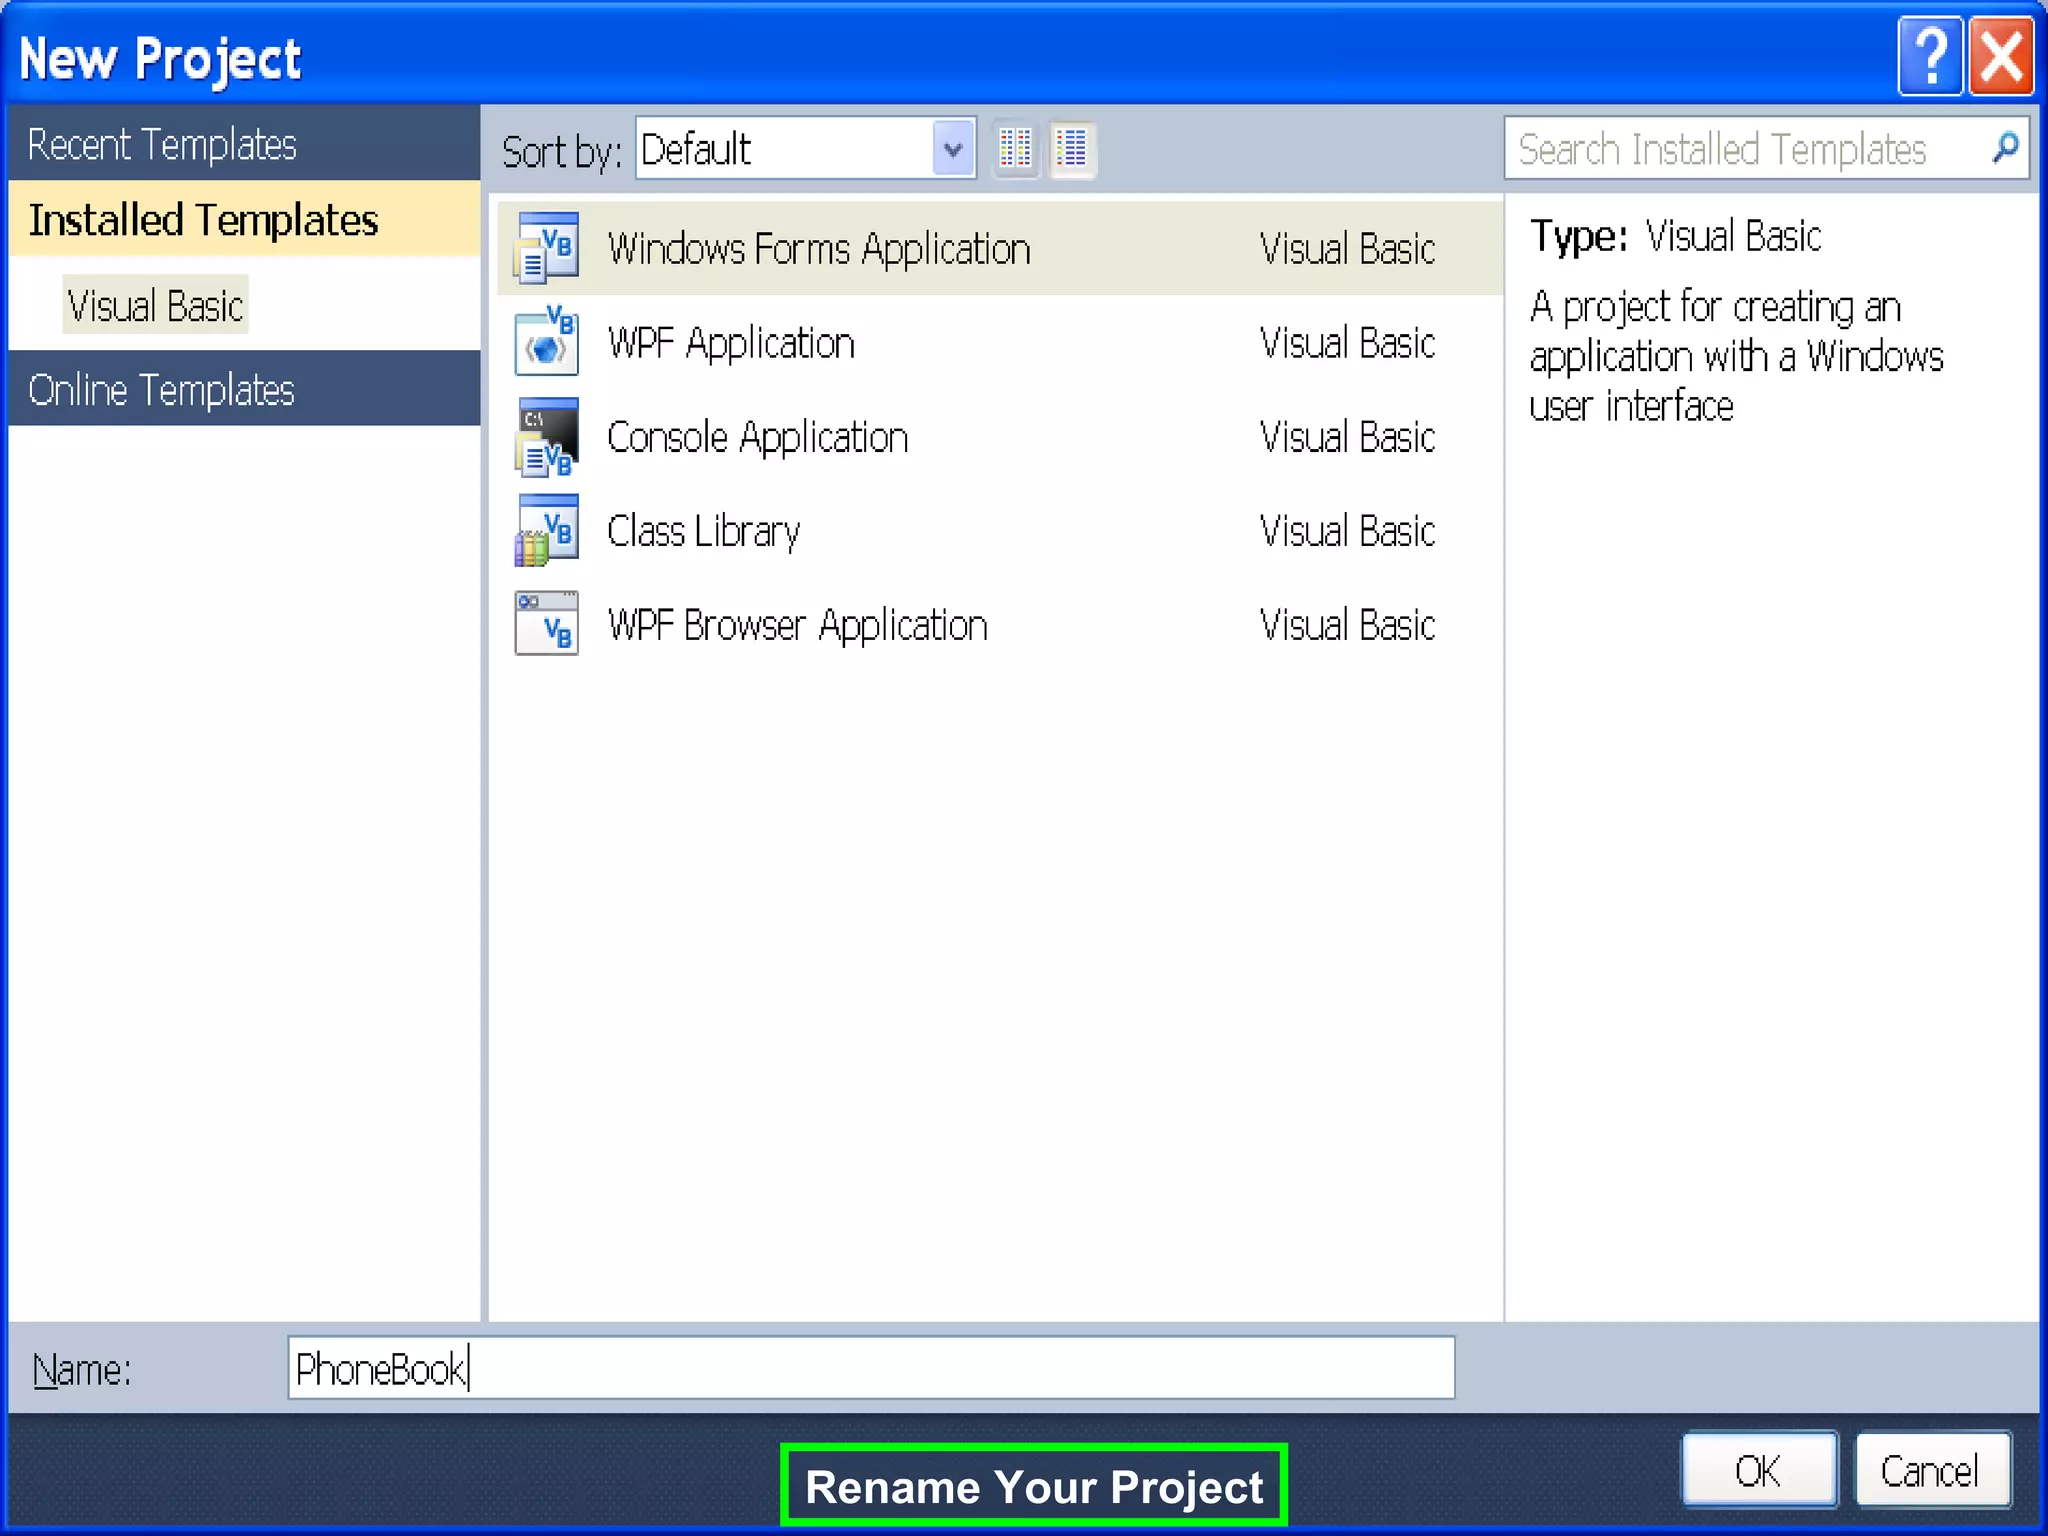2048x1536 pixels.
Task: Click the WPF Browser Application template icon
Action: point(546,625)
